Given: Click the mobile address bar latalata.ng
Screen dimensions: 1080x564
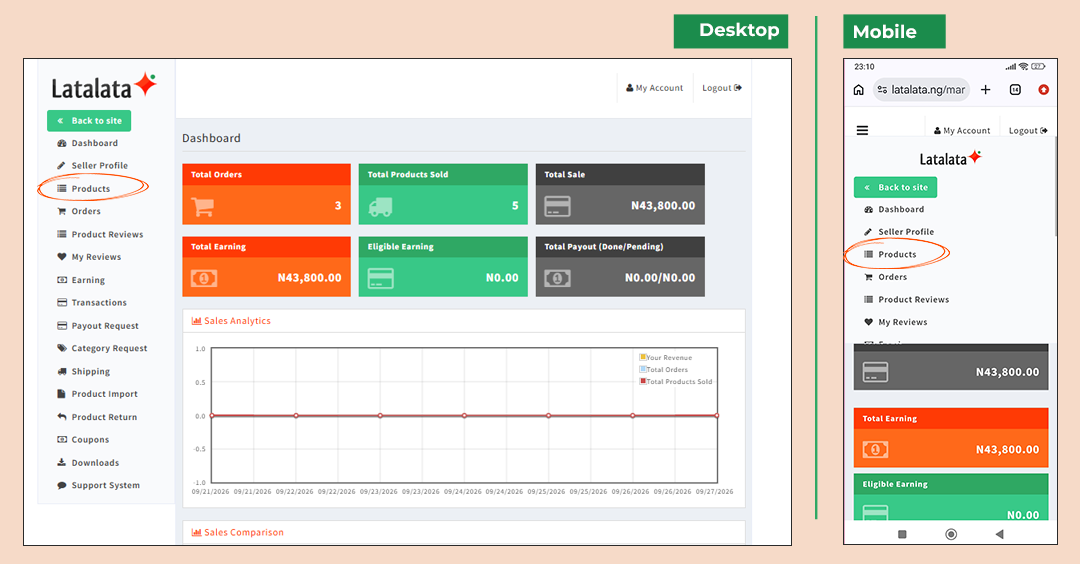Looking at the screenshot, I should (921, 90).
